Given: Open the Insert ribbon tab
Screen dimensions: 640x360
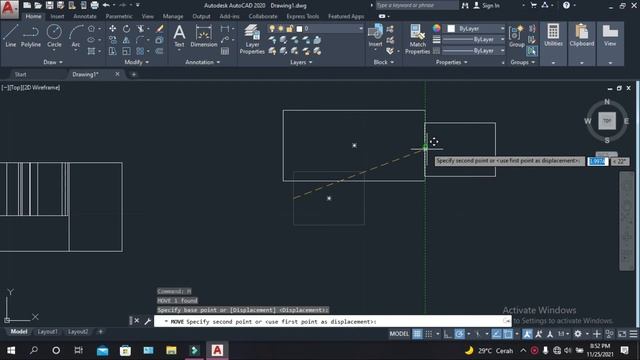Looking at the screenshot, I should 57,16.
